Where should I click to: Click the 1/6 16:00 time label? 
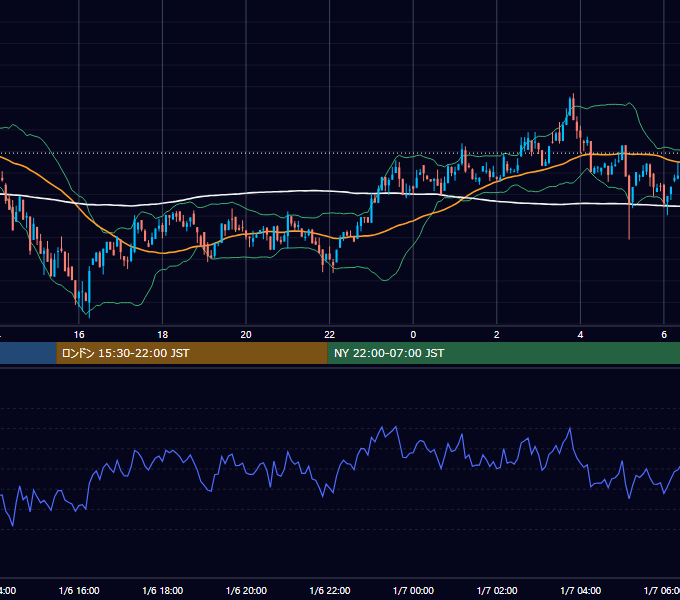(79, 590)
